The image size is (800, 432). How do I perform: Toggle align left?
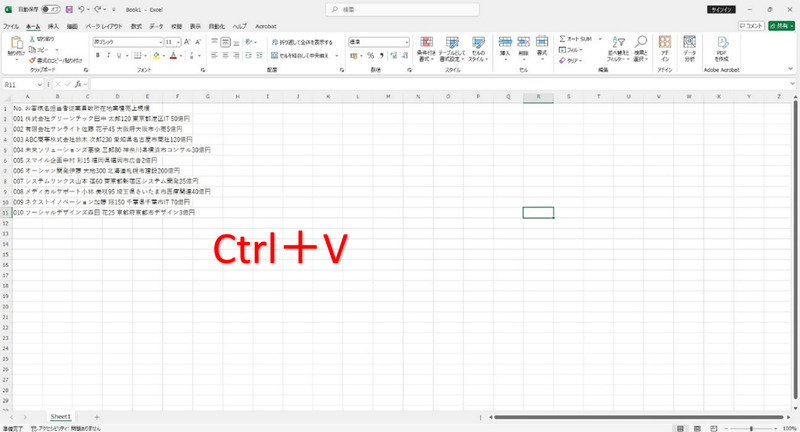point(215,56)
